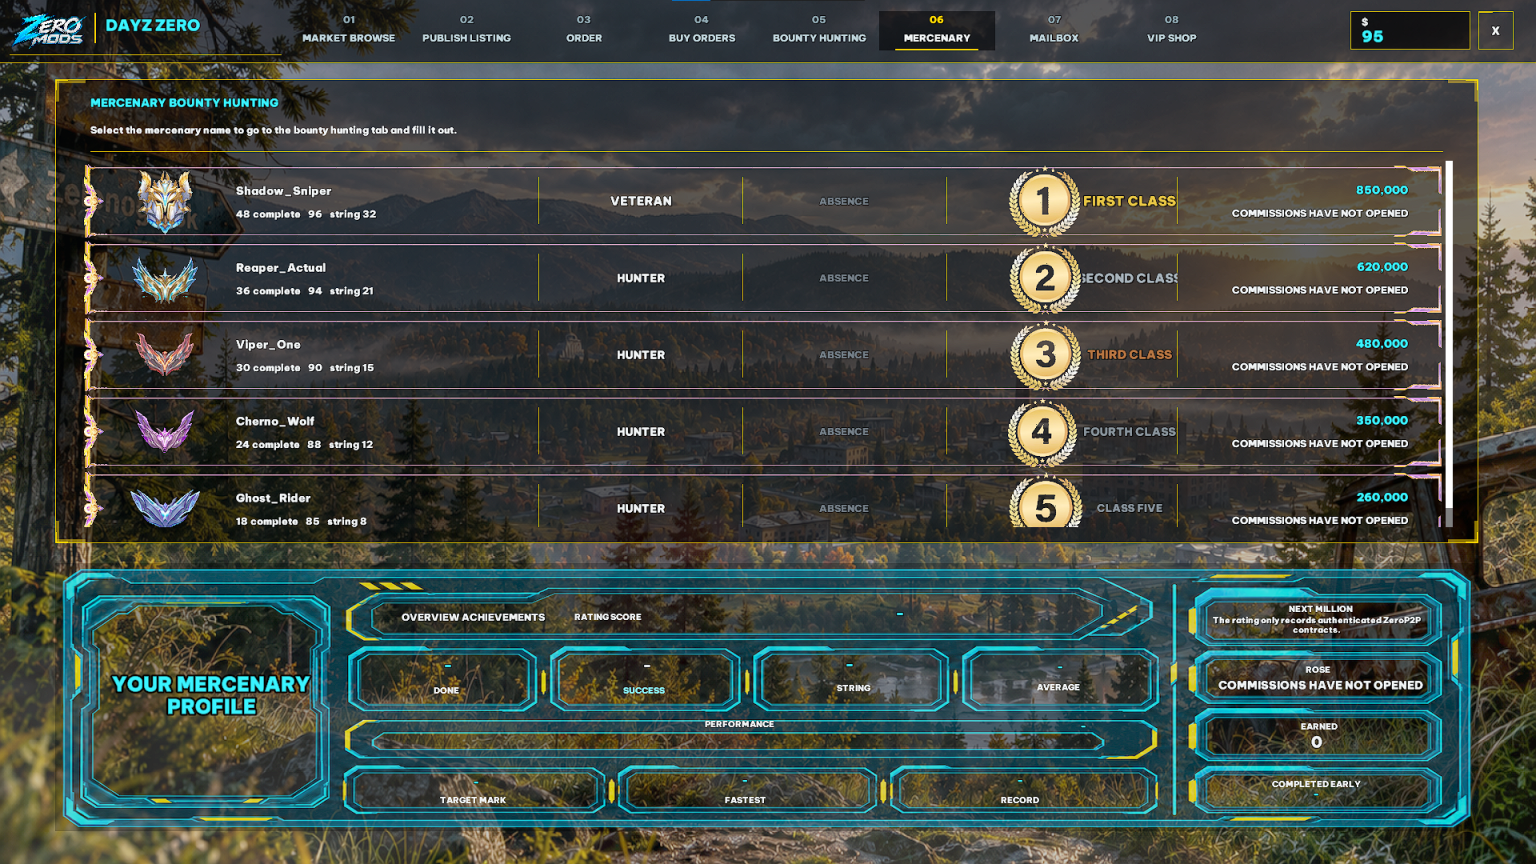
Task: Go to the Buy Orders tab
Action: [702, 30]
